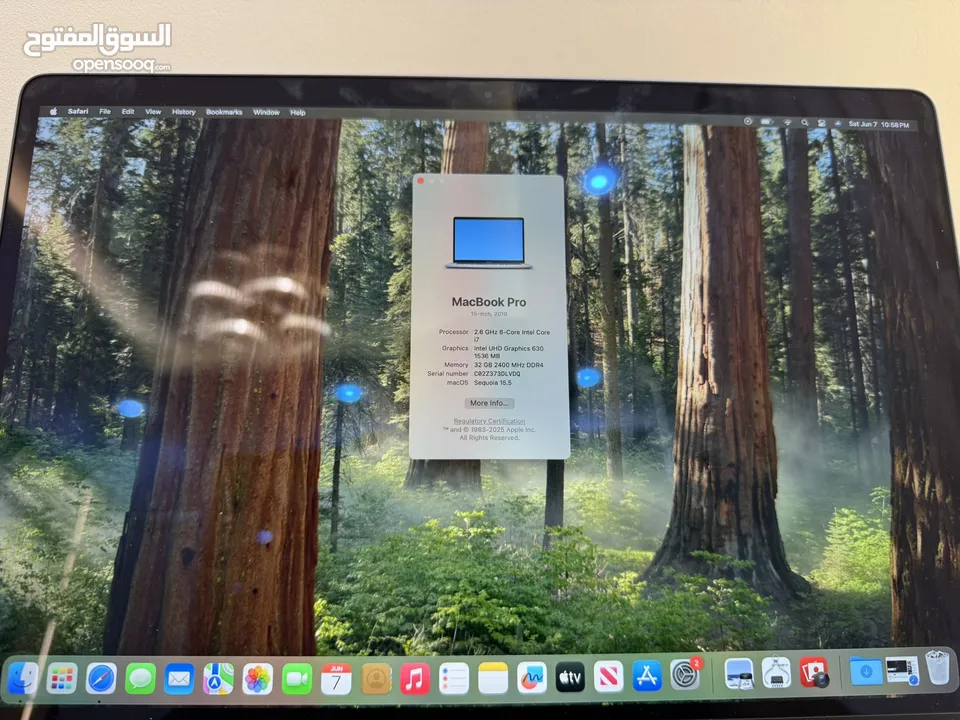Screen dimensions: 960x720
Task: Open the History menu
Action: 184,112
